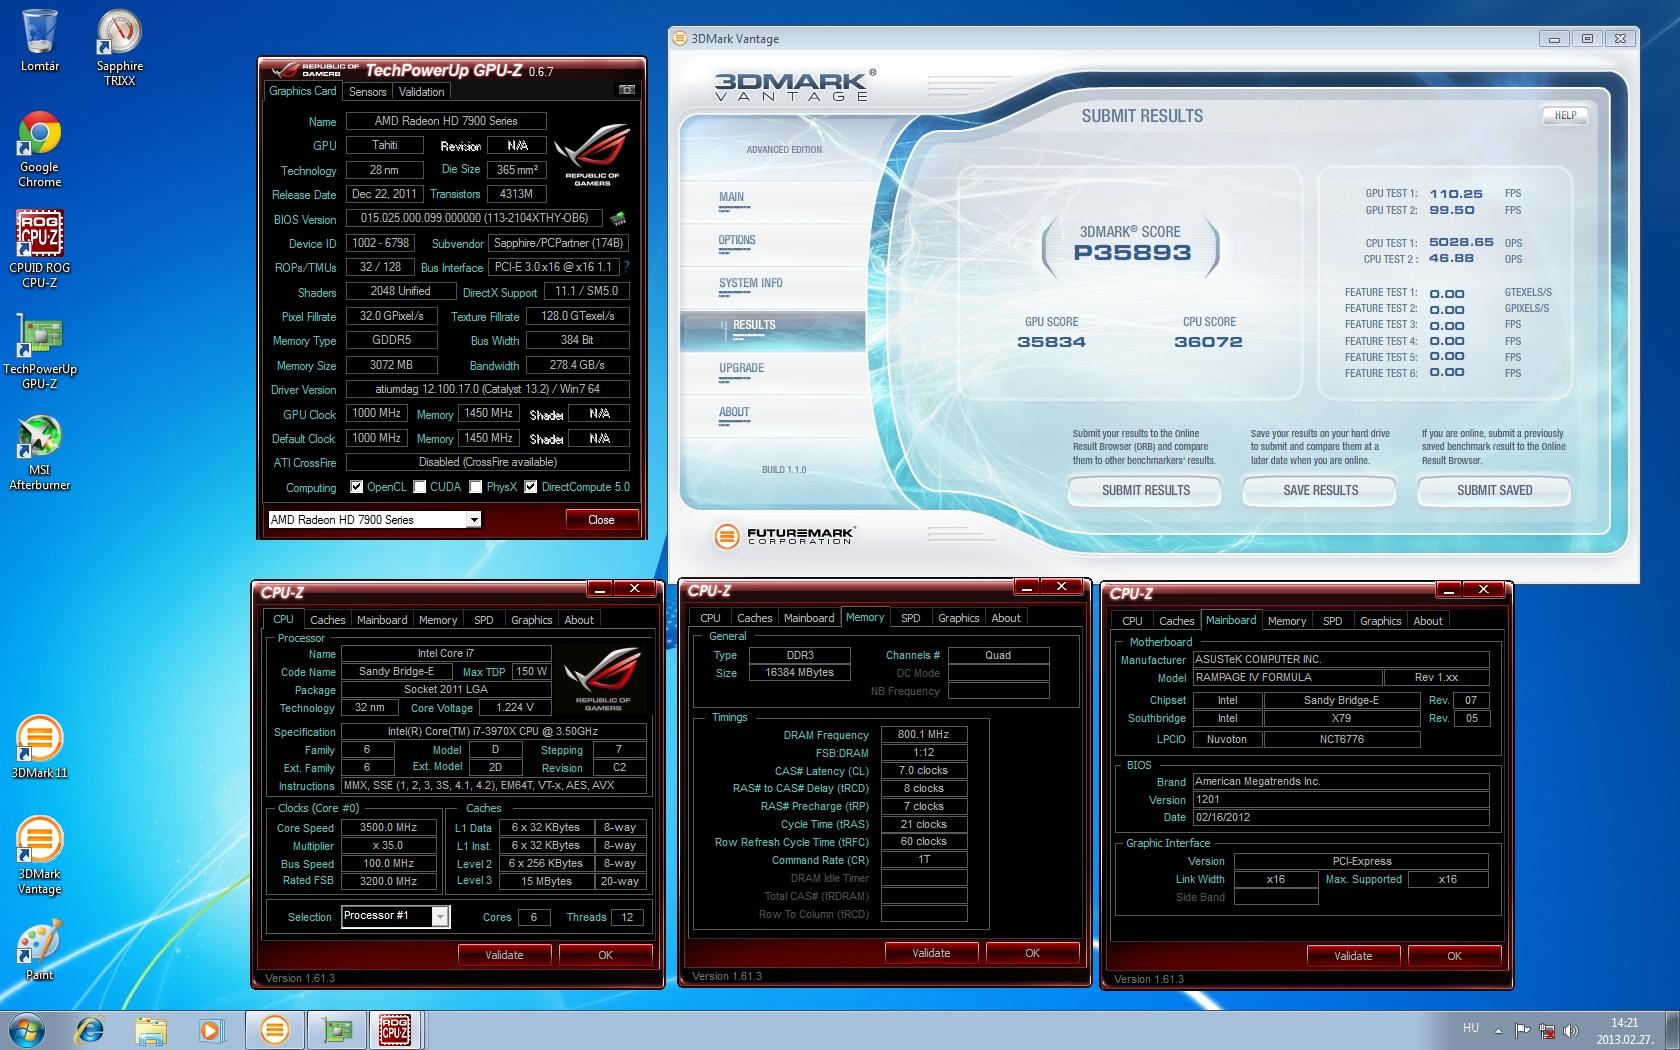Launch MSI Afterburner desktop shortcut
Image resolution: width=1680 pixels, height=1050 pixels.
40,453
